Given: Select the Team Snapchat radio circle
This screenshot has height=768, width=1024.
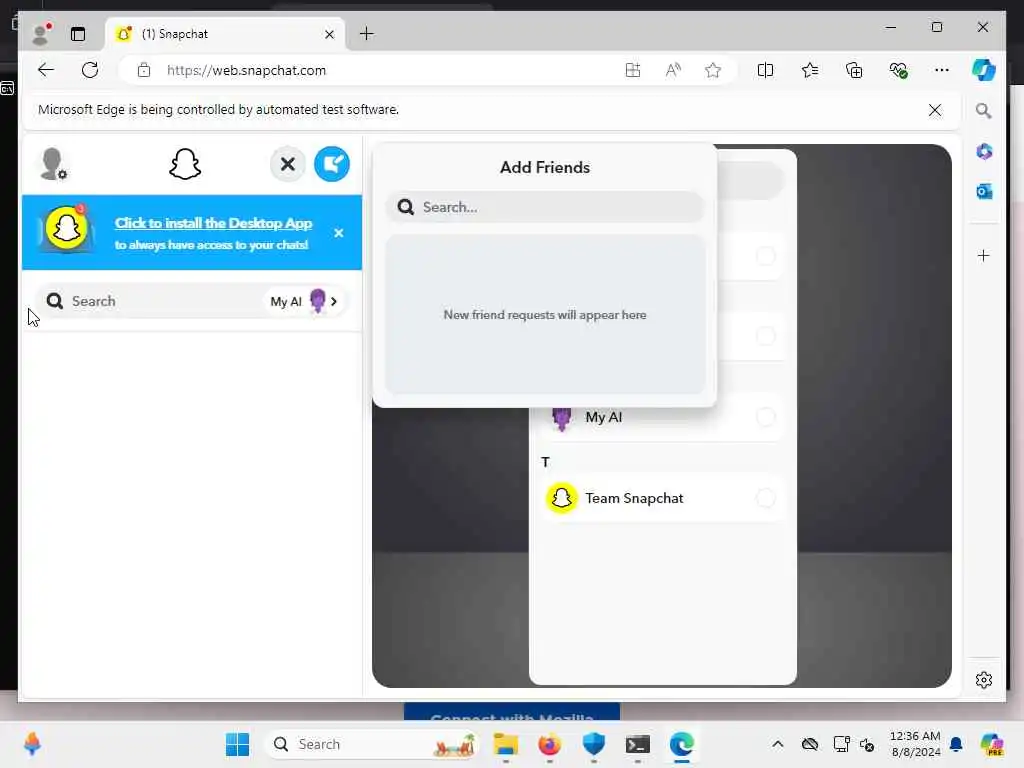Looking at the screenshot, I should click(x=765, y=498).
